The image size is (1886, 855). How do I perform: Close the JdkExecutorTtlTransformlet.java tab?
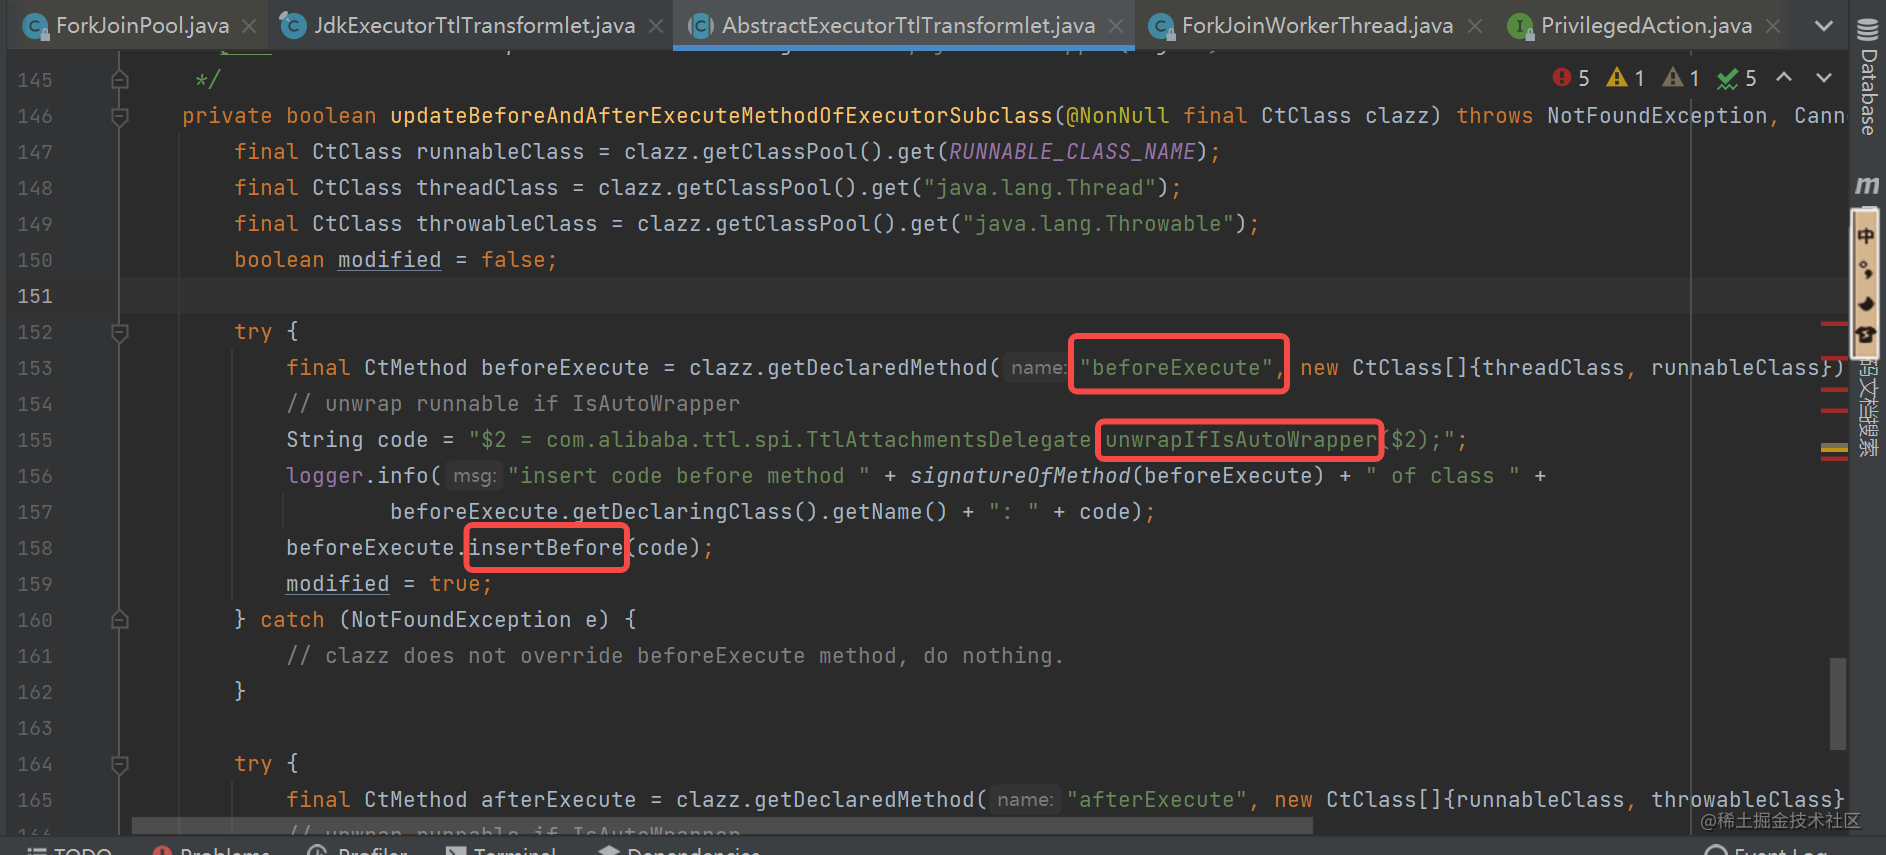(656, 26)
